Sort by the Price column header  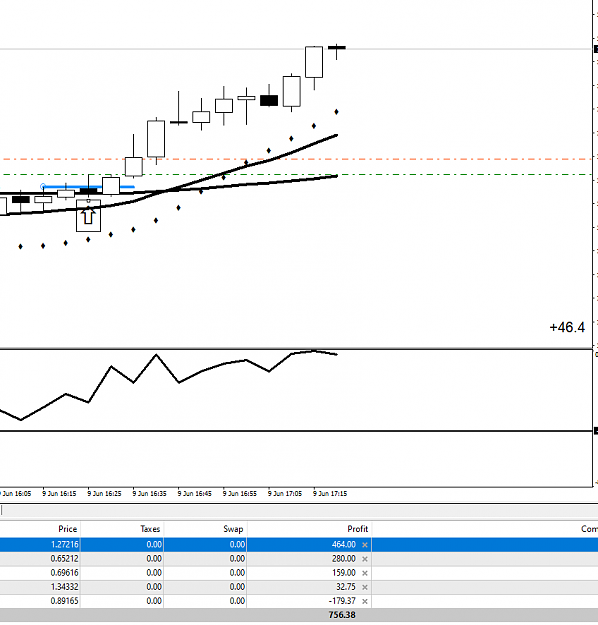tap(67, 529)
